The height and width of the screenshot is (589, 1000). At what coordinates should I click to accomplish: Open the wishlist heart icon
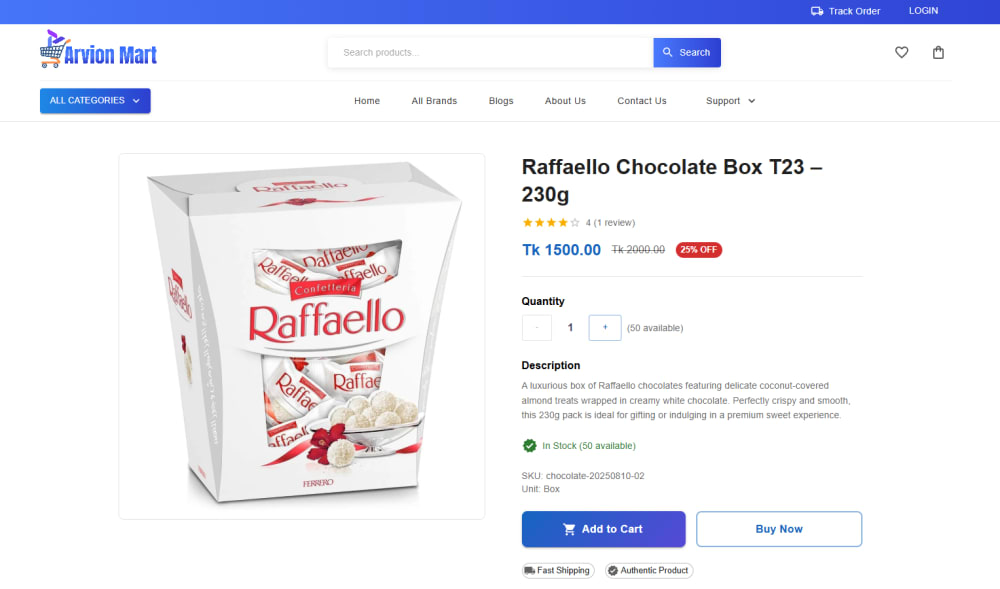901,53
